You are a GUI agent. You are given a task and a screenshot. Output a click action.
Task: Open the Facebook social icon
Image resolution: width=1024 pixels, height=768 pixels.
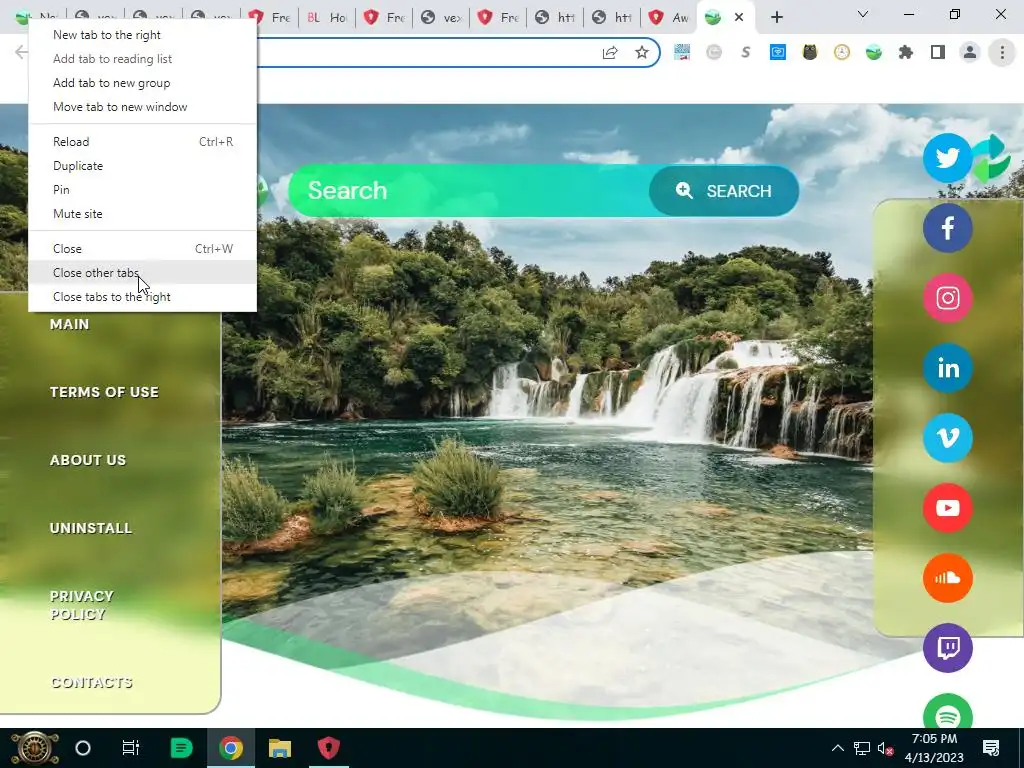tap(947, 228)
